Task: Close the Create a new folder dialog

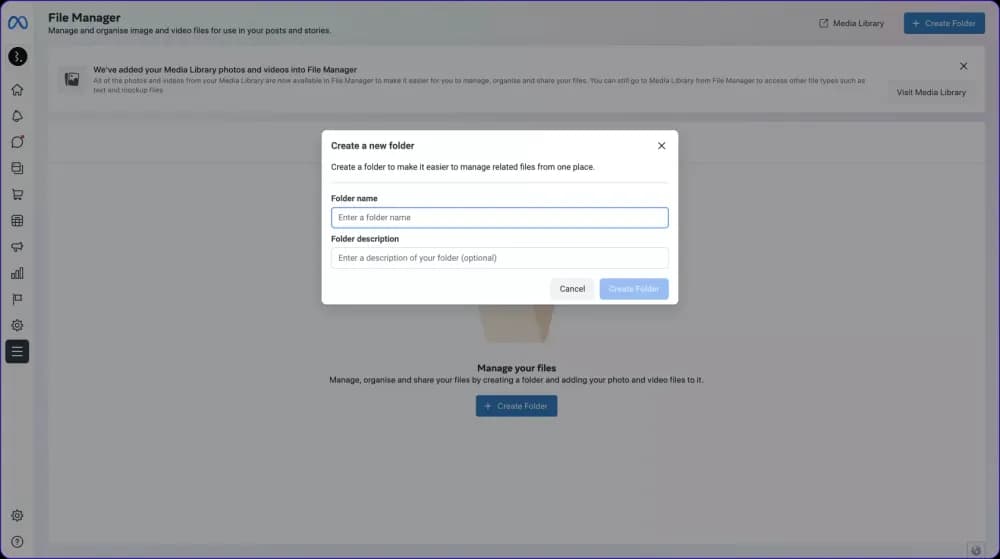Action: tap(661, 146)
